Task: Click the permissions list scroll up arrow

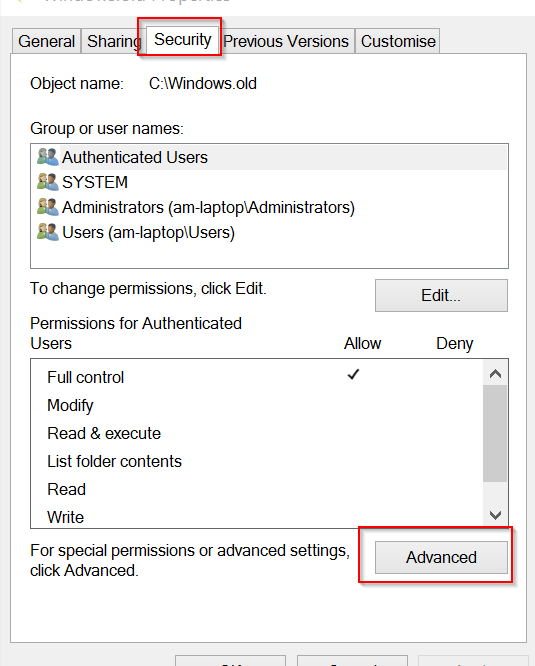Action: [495, 373]
